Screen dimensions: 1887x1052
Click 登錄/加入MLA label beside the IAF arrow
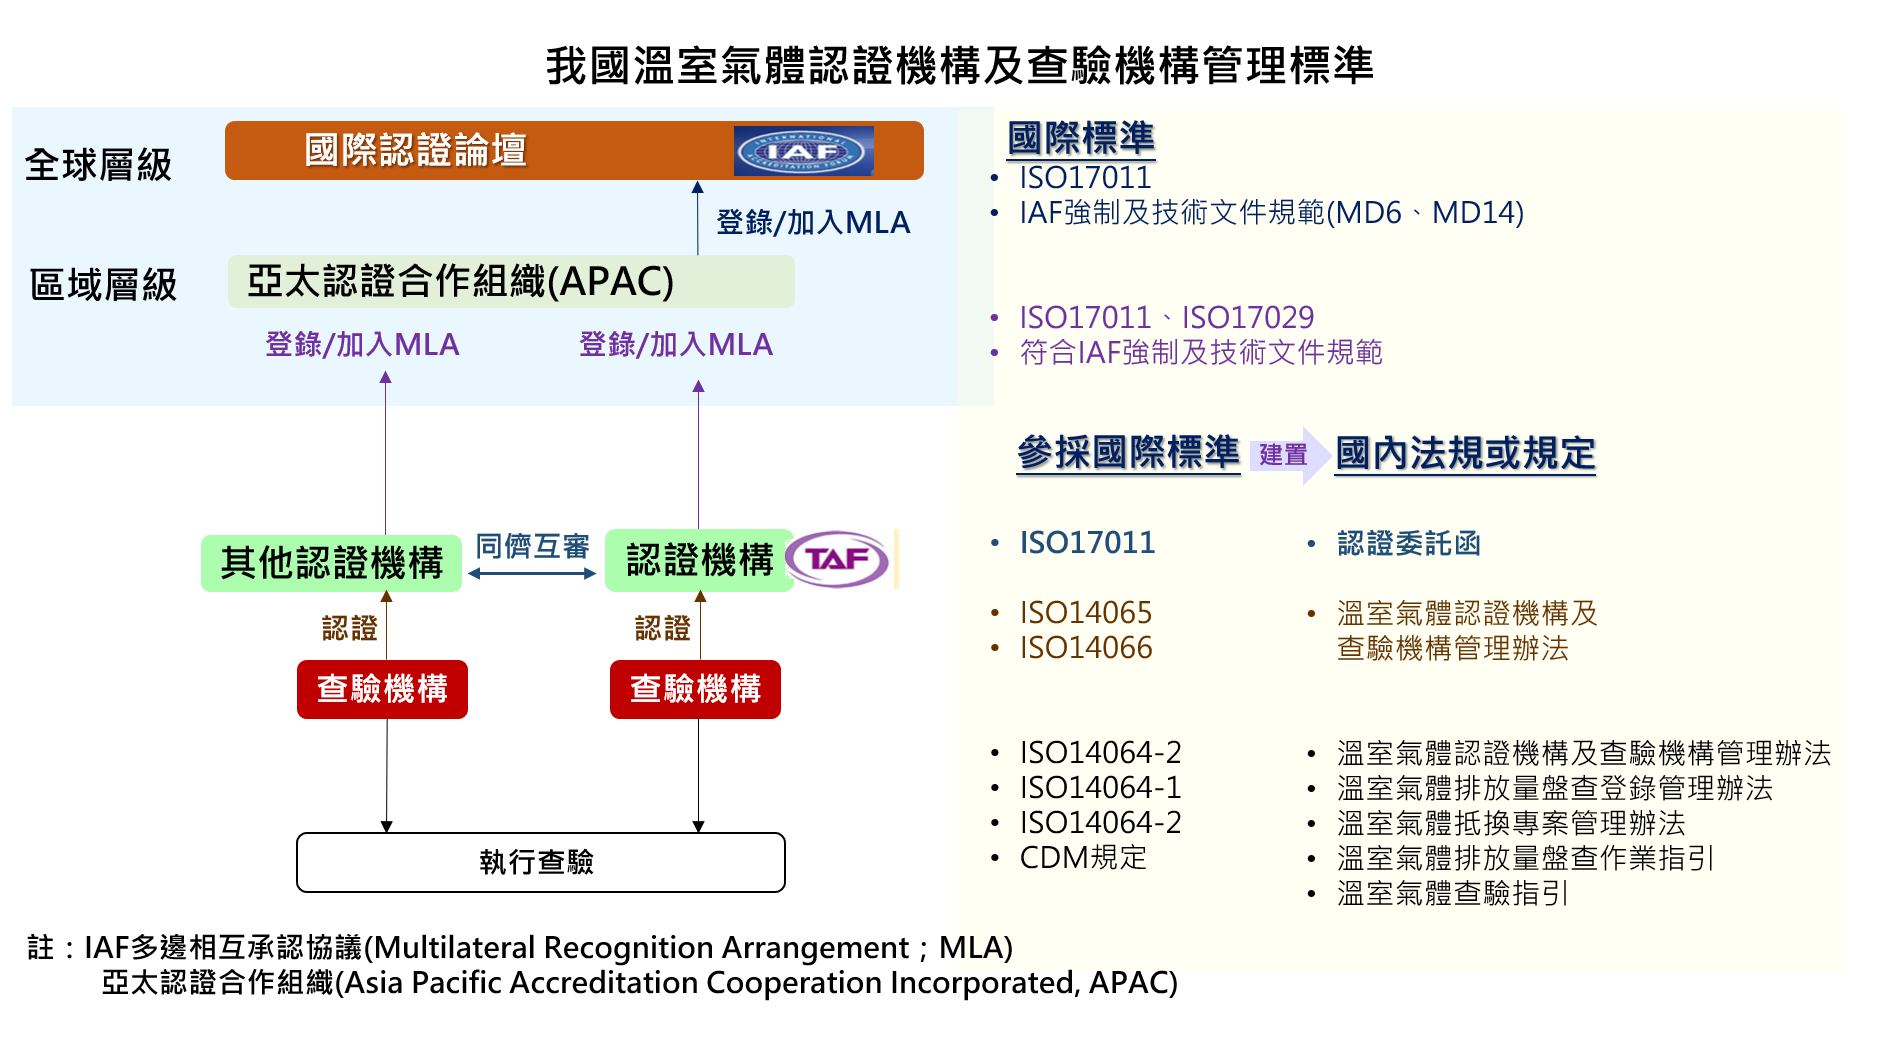point(813,222)
